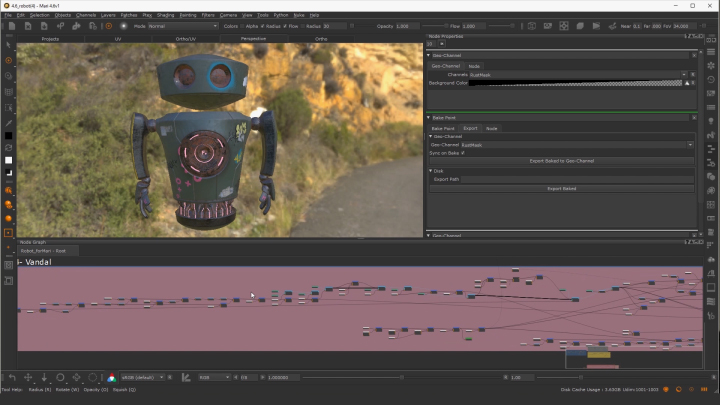
Task: Click the red circular brush mode icon
Action: (x=109, y=26)
